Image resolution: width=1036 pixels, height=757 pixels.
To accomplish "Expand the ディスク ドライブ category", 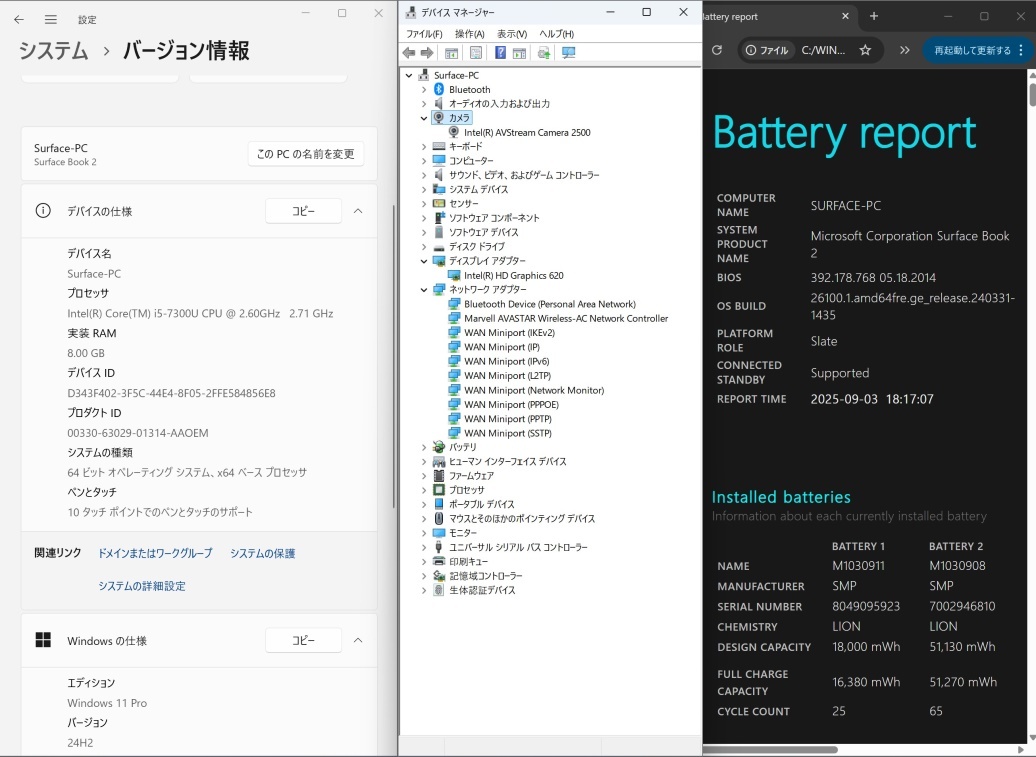I will [x=424, y=246].
